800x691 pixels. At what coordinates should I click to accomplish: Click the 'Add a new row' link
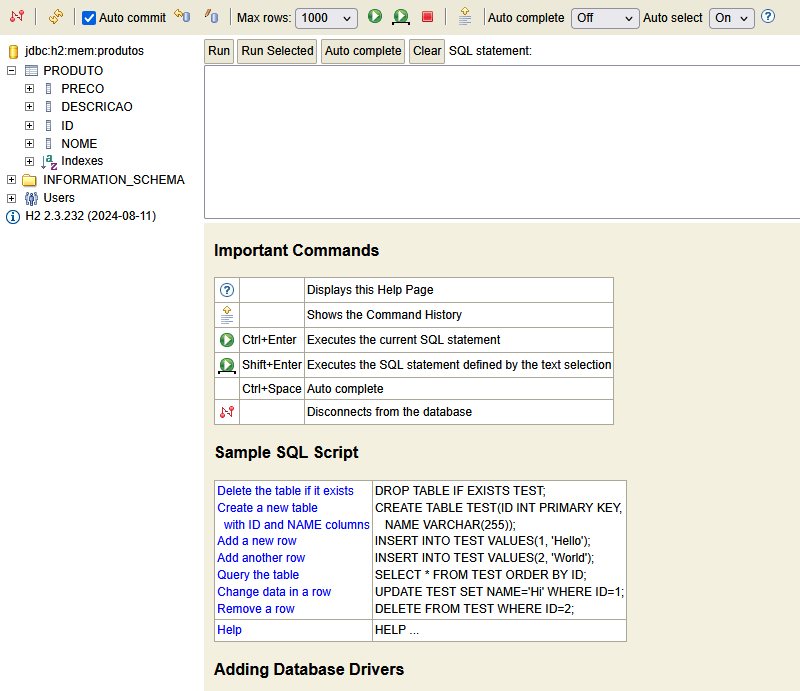(257, 541)
